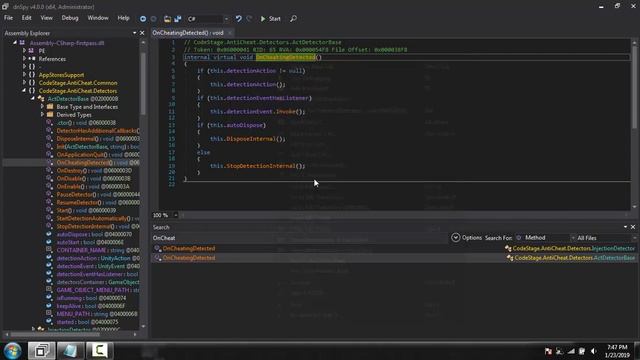The height and width of the screenshot is (360, 640).
Task: Click the Assembly Explorer horizontal scrollbar
Action: point(55,334)
